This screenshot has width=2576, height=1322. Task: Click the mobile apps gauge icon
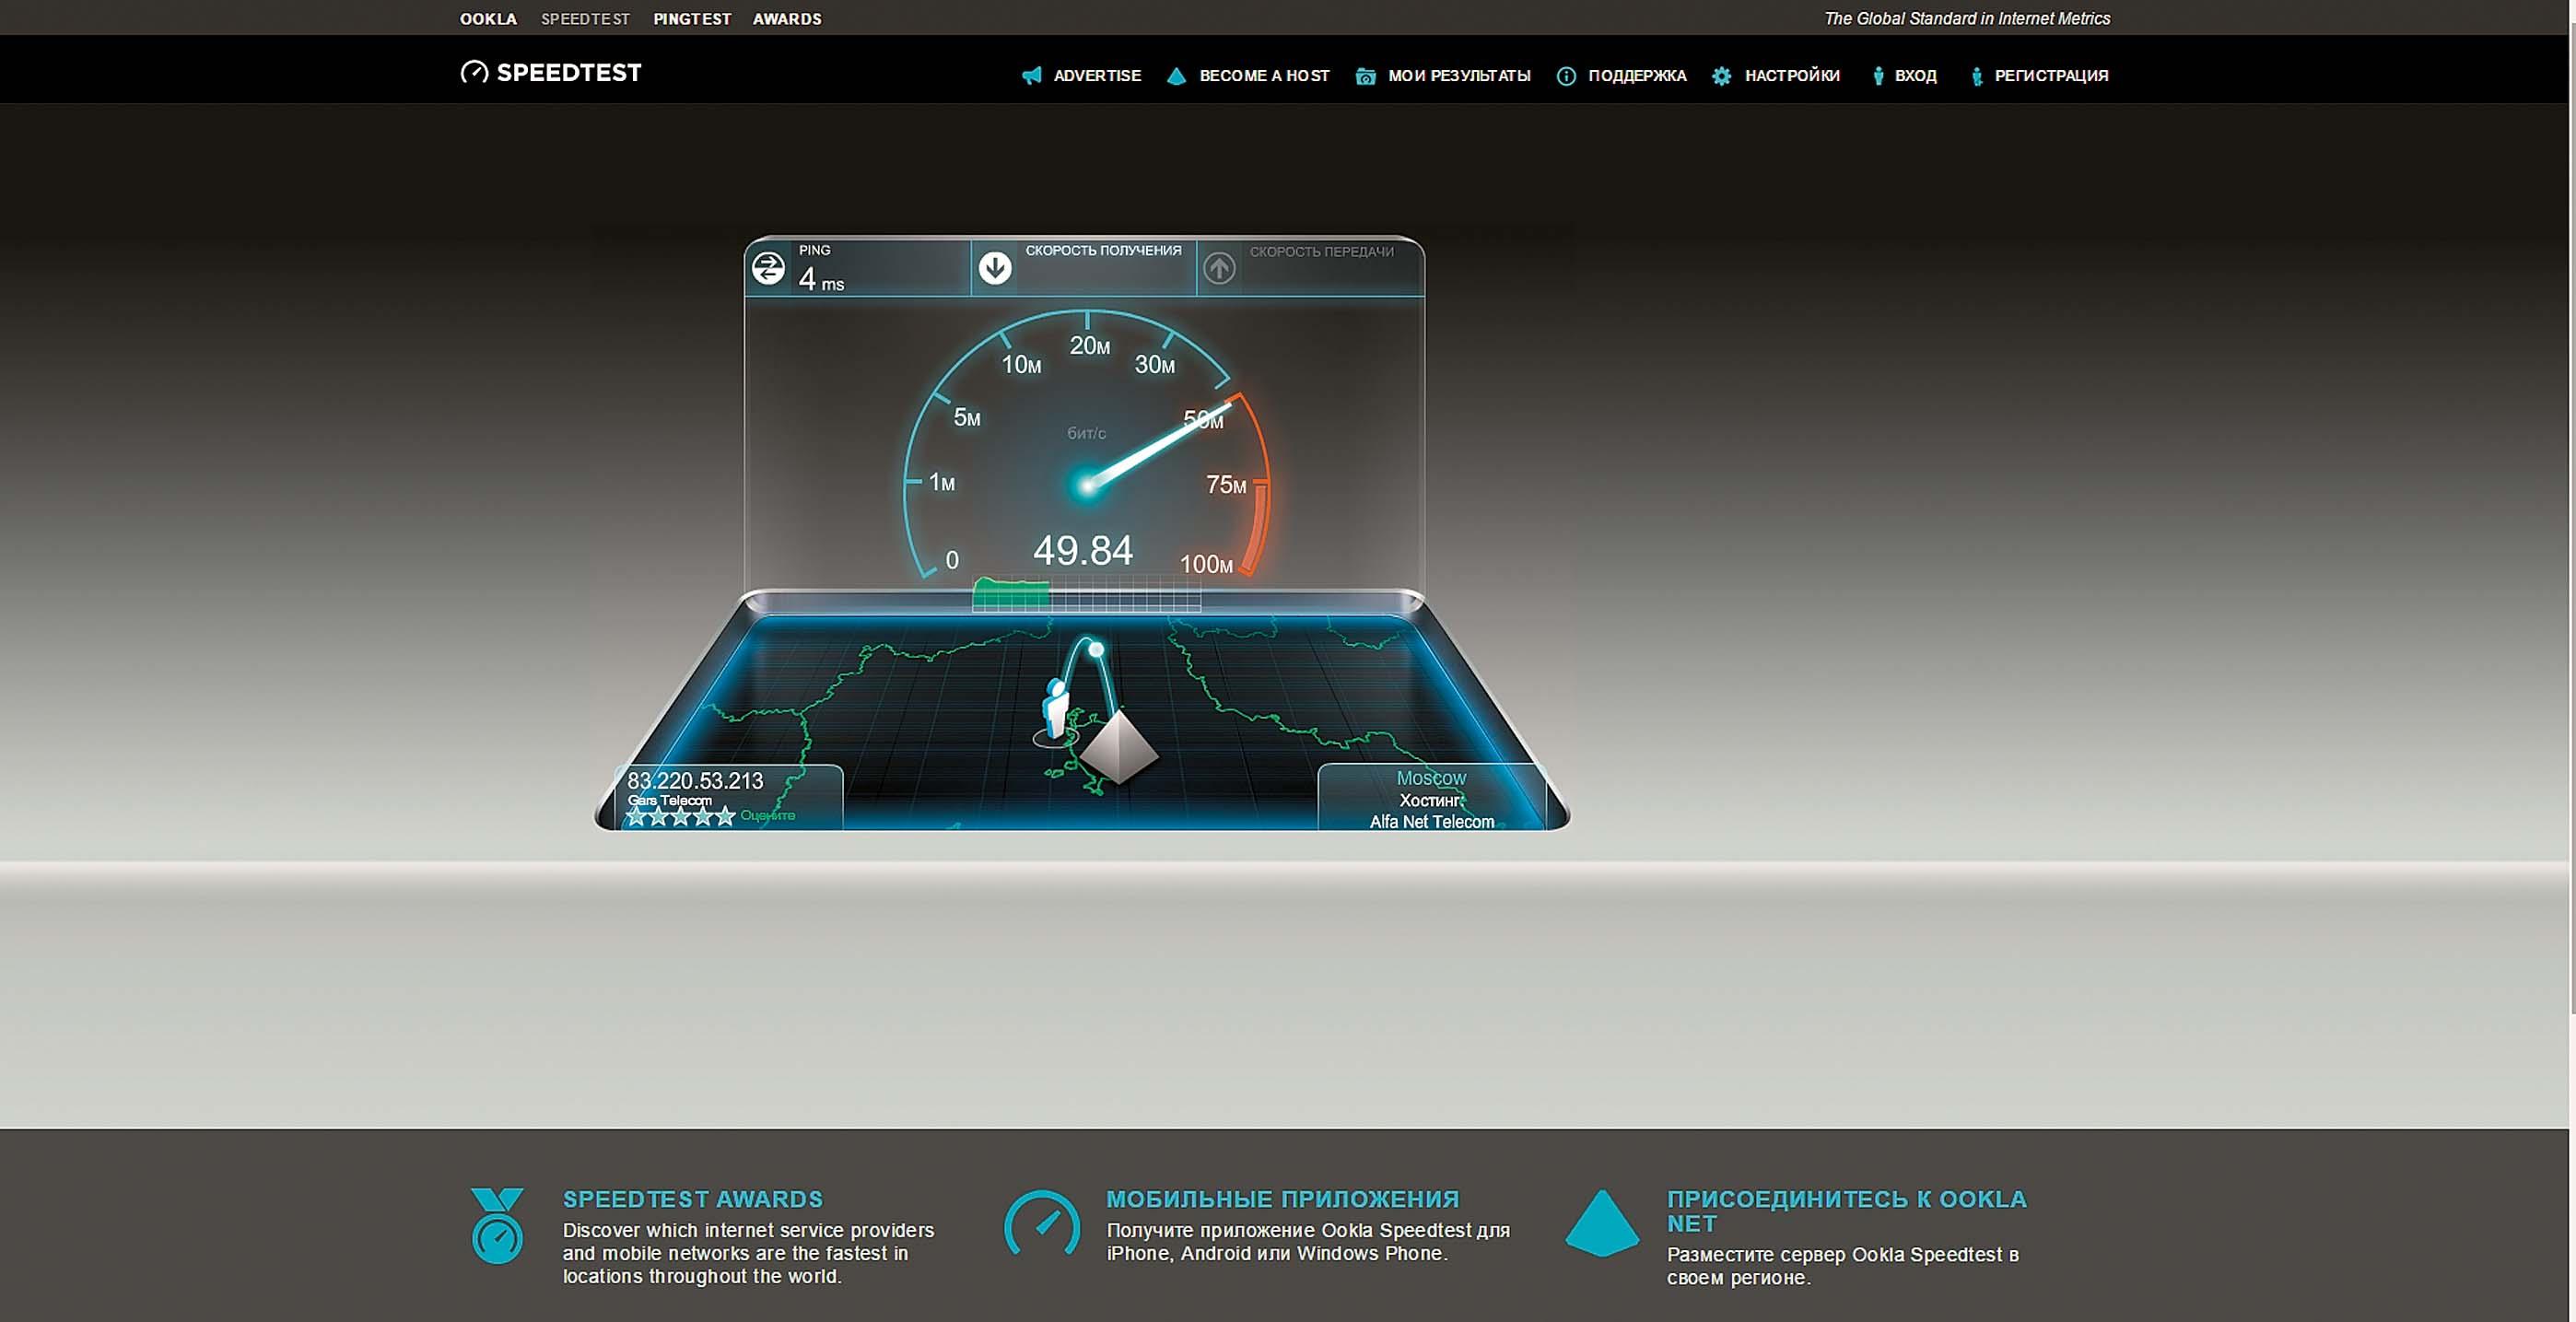(1042, 1223)
